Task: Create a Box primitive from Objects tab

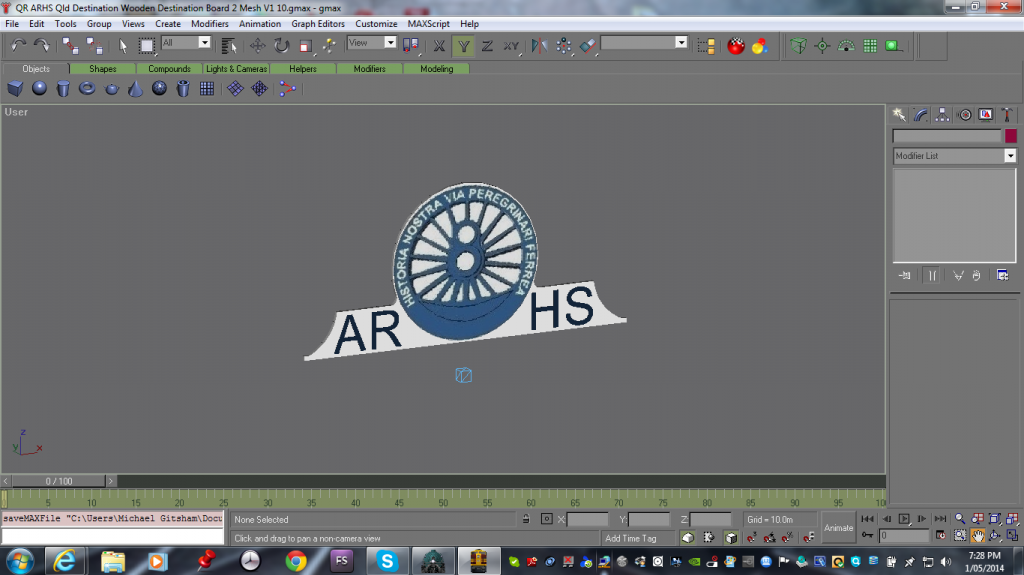Action: (15, 88)
